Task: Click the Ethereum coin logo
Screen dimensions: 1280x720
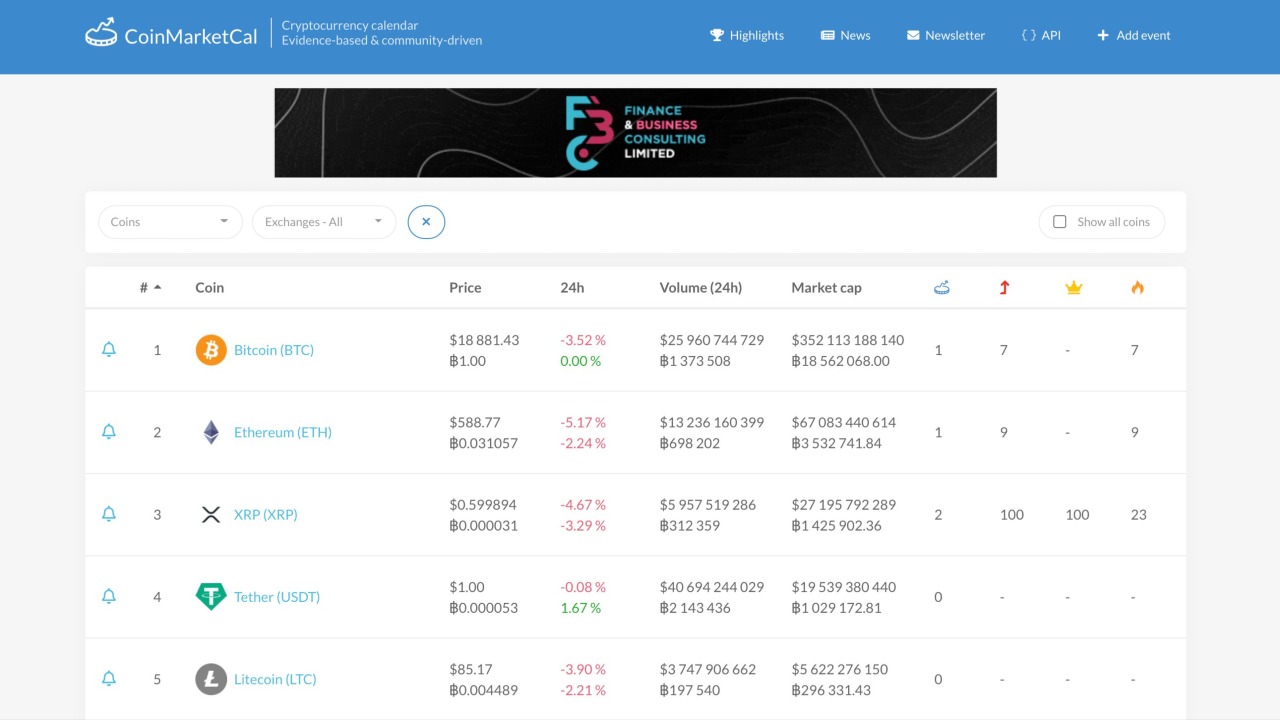Action: pos(211,432)
